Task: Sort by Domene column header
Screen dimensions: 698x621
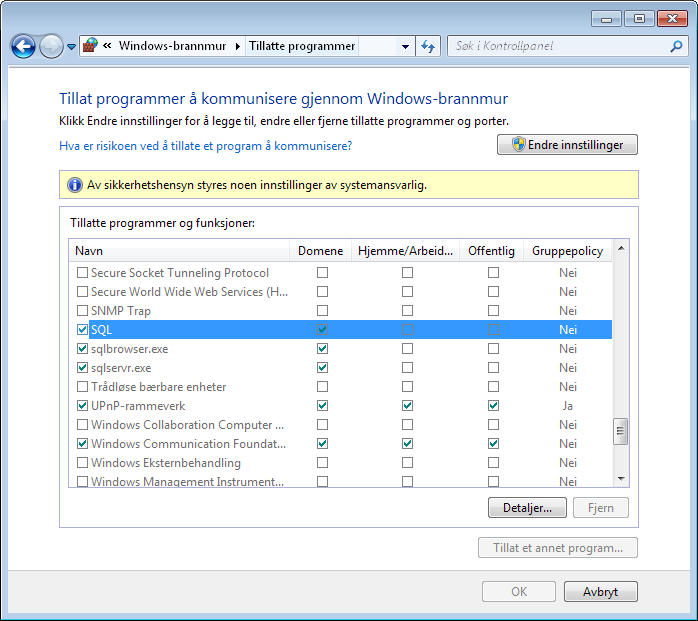Action: click(321, 251)
